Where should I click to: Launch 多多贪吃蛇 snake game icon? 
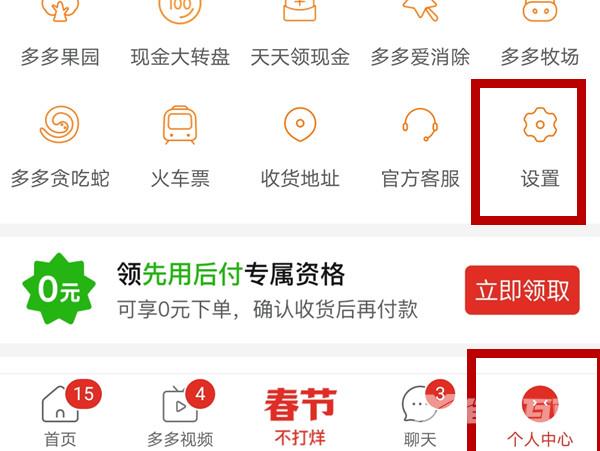click(60, 124)
